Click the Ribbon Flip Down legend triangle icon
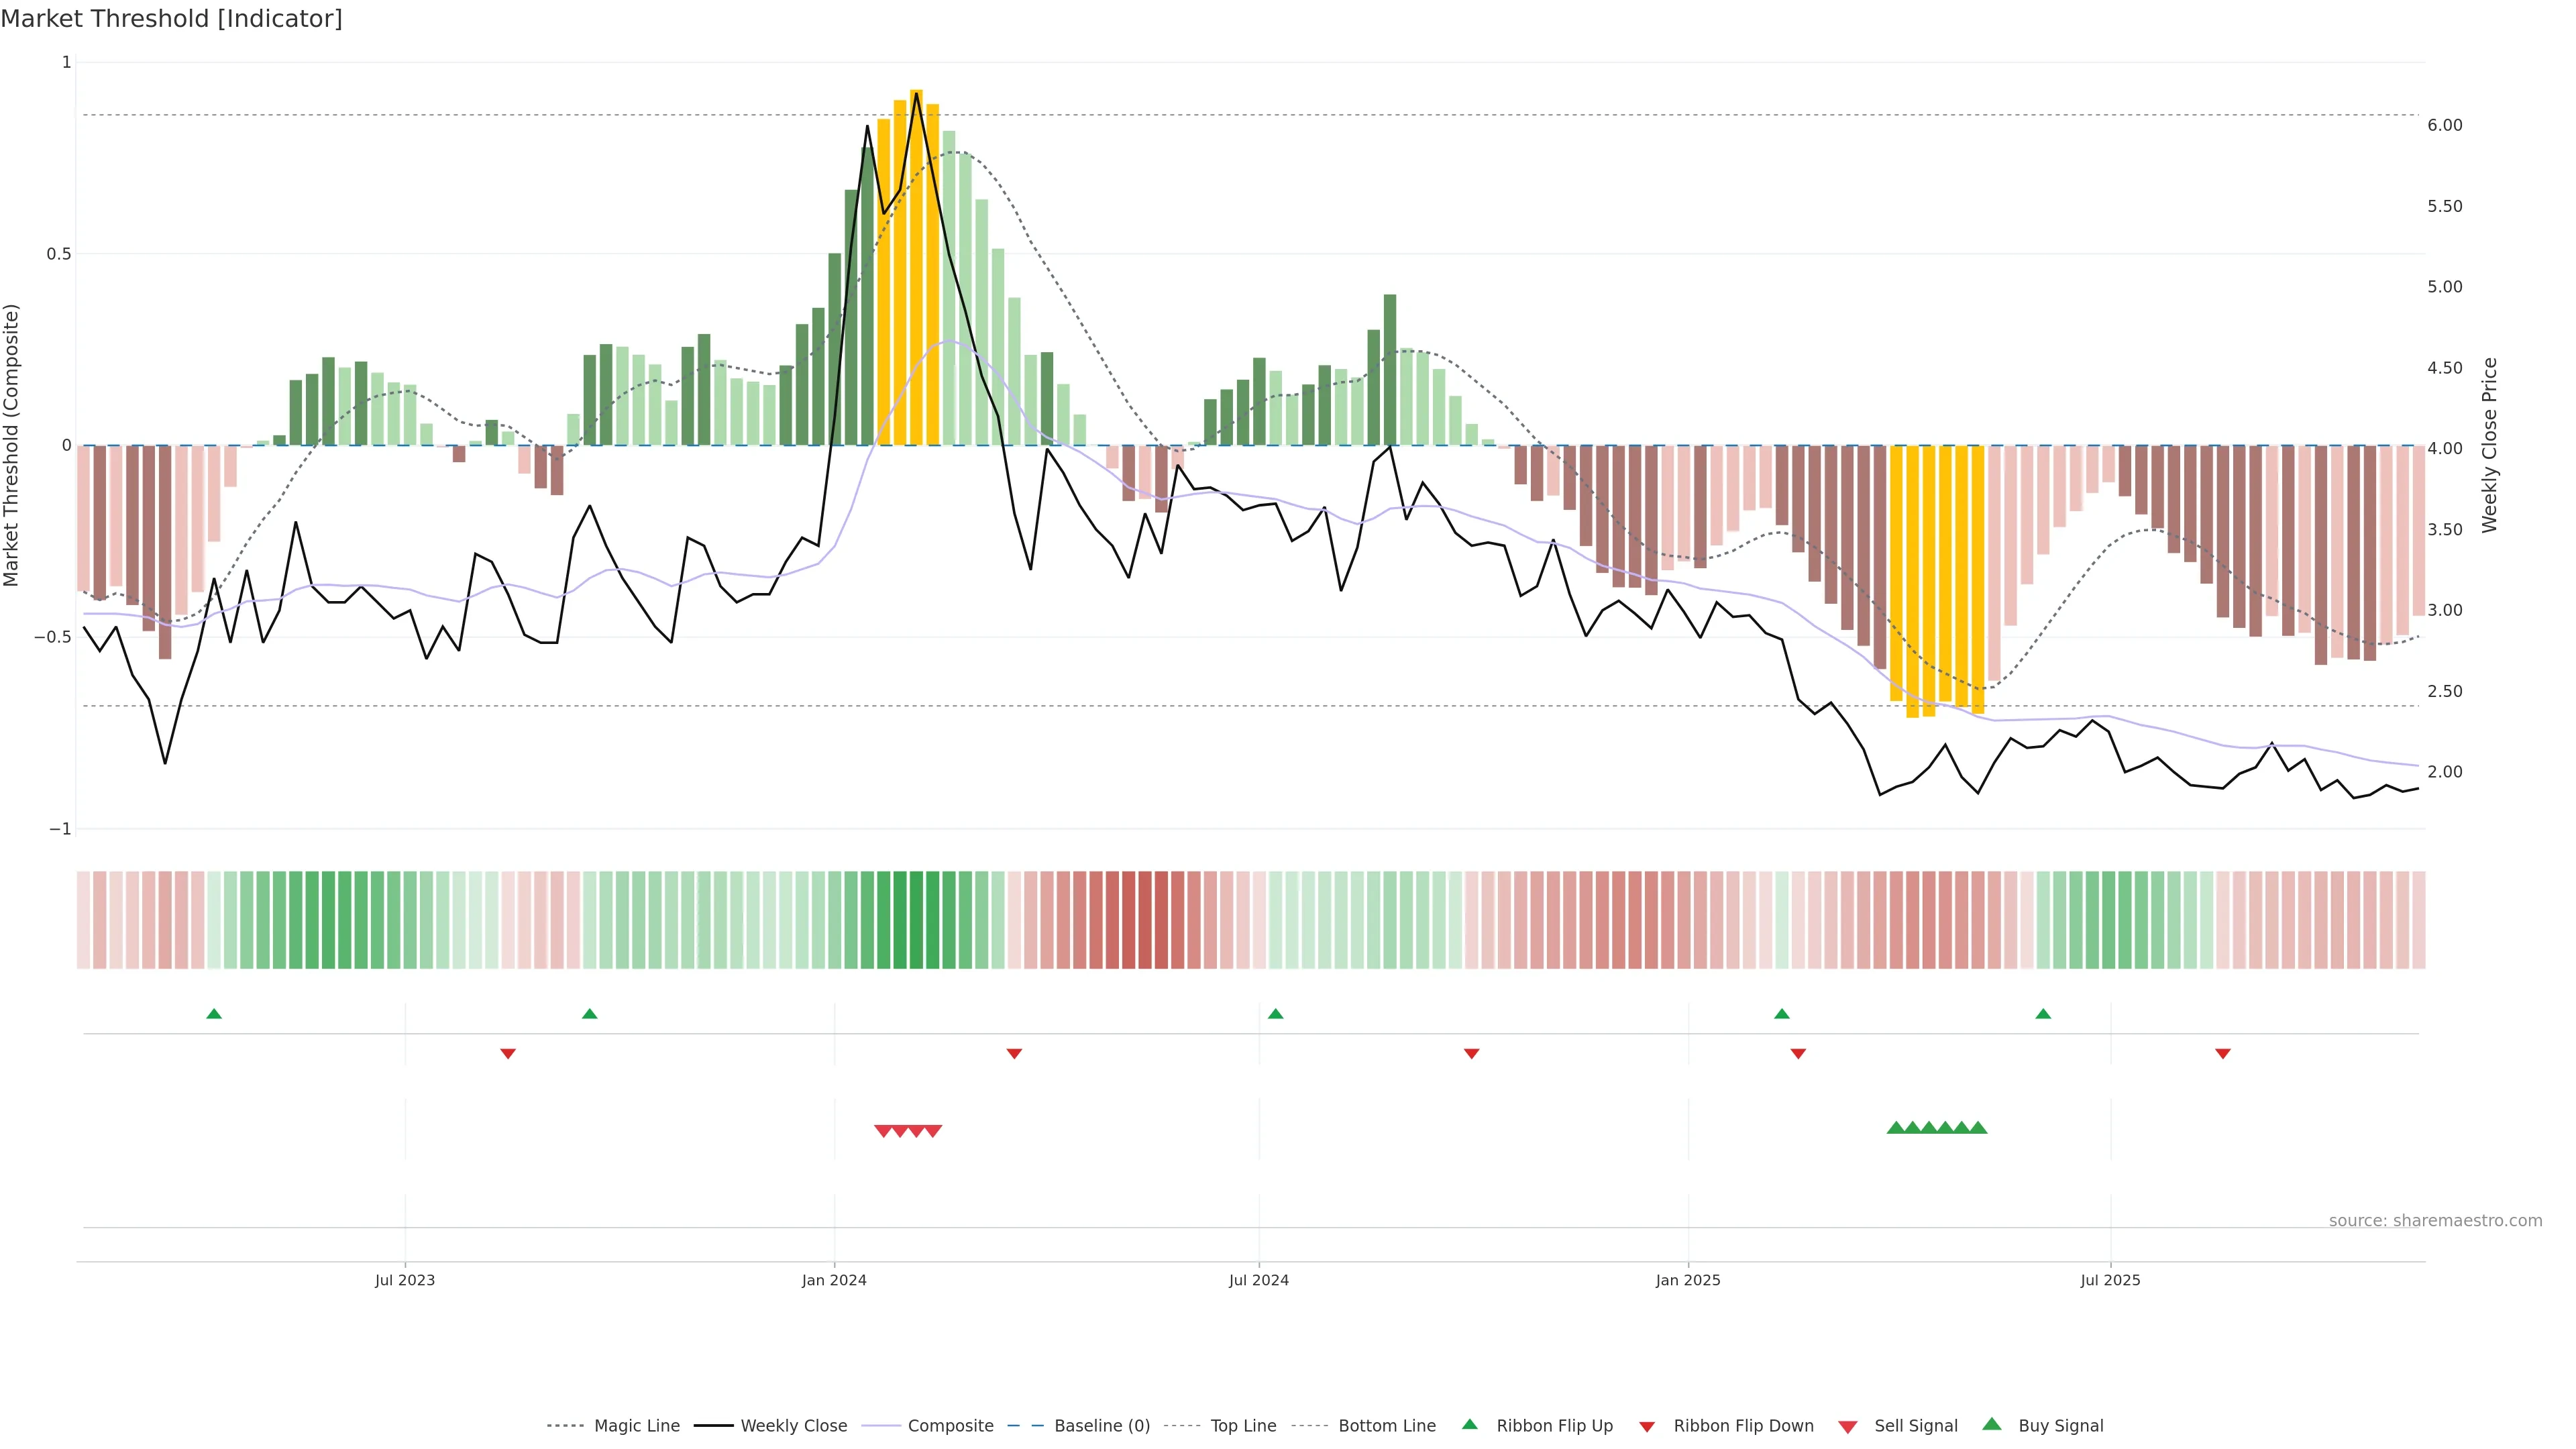The height and width of the screenshot is (1449, 2576). point(1647,1426)
